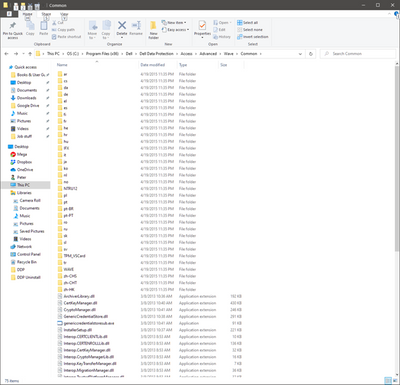Image resolution: width=400 pixels, height=385 pixels.
Task: Click the Rename ribbon icon
Action: pos(136,25)
